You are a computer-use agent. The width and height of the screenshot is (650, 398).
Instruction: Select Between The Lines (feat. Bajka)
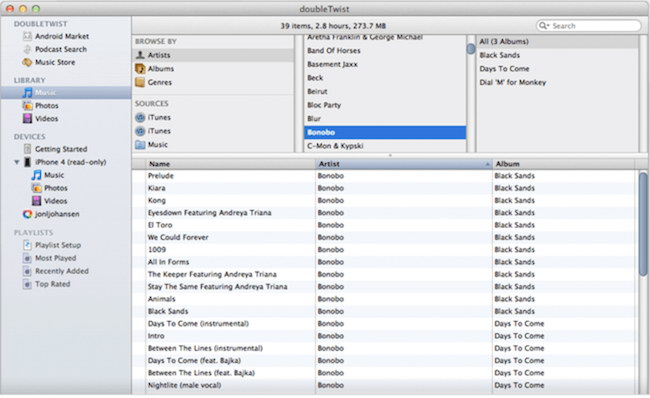(x=201, y=373)
